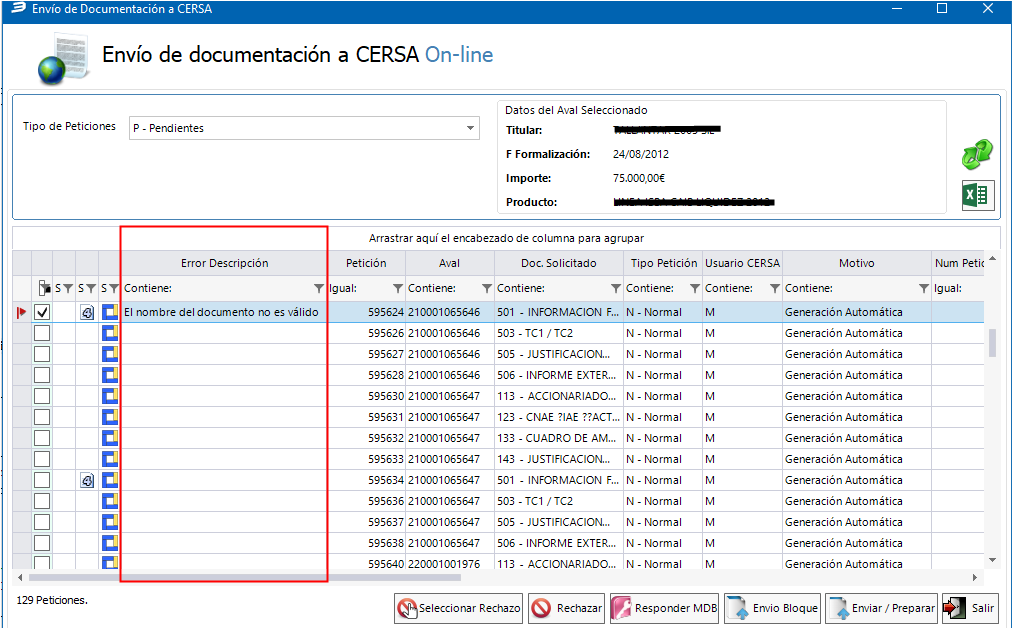Viewport: 1013px width, 628px height.
Task: Open the filter funnel under Error Descripción
Action: click(x=319, y=288)
